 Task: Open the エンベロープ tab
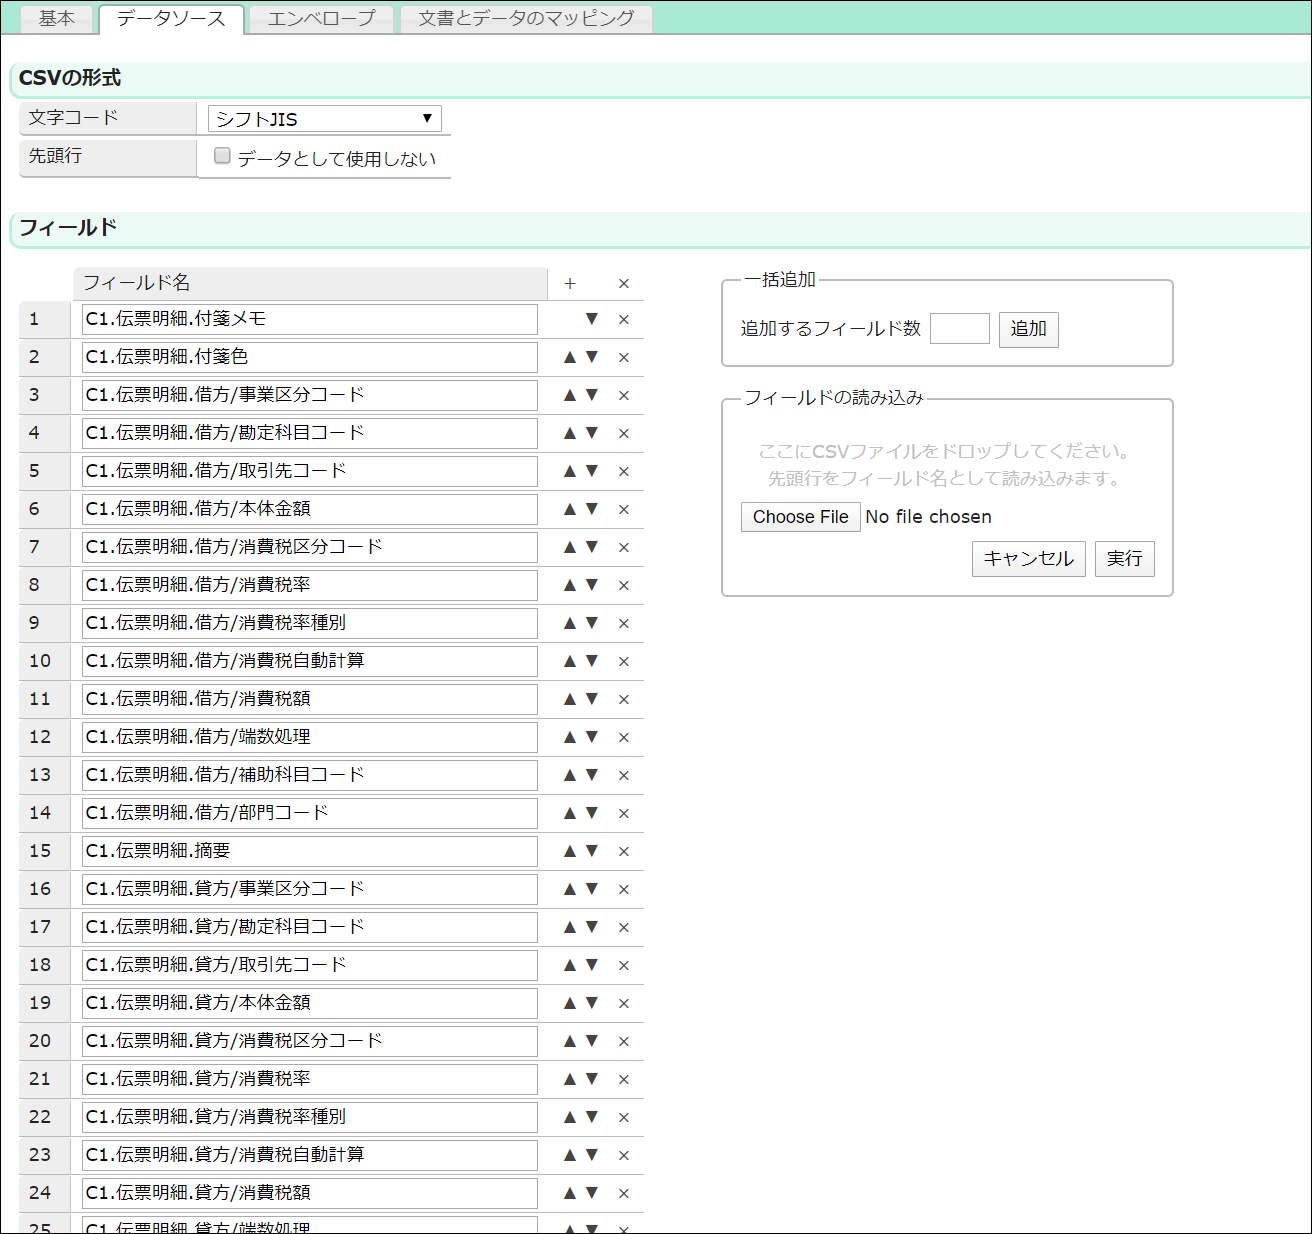coord(321,19)
